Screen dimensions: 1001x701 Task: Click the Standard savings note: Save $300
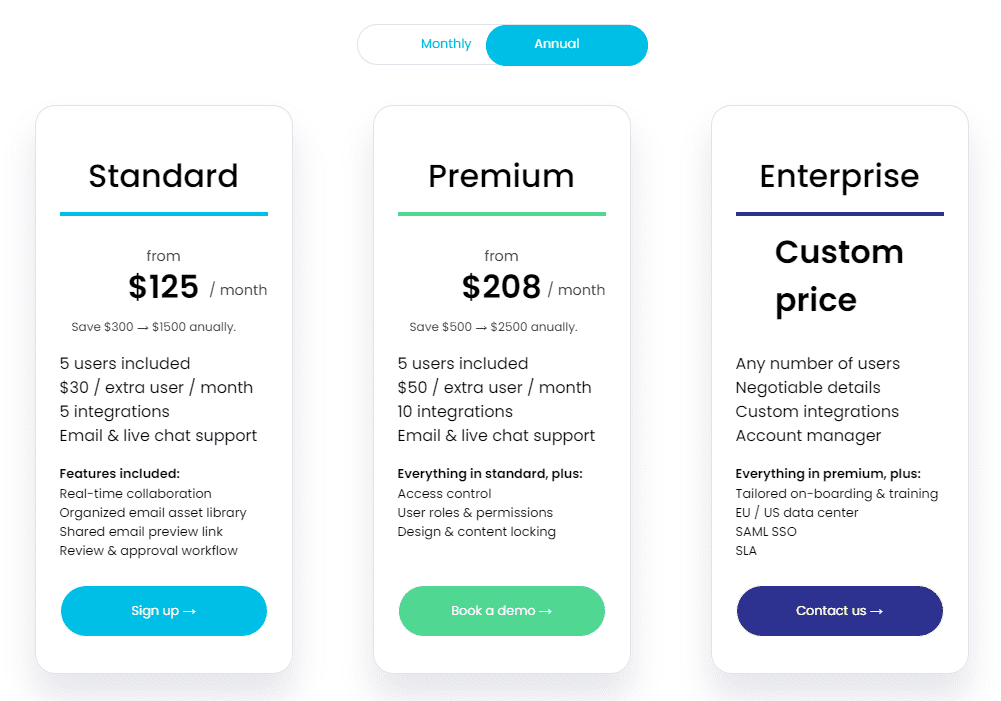point(154,327)
